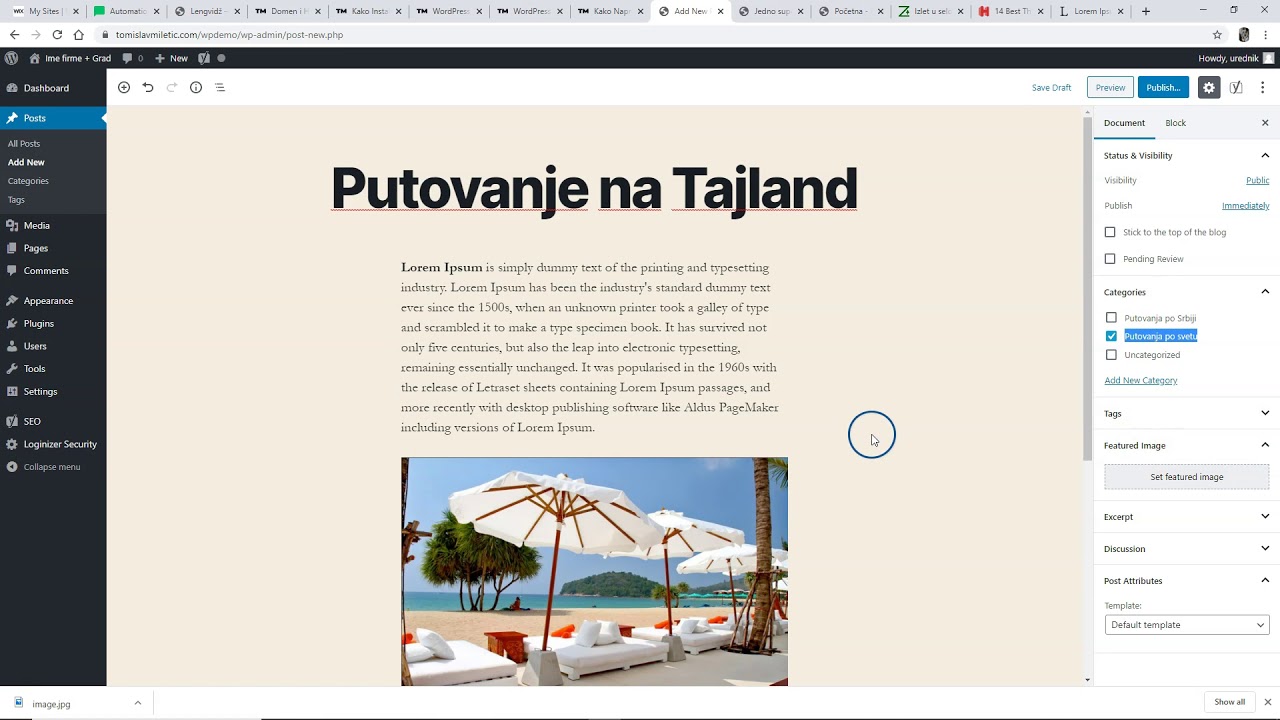Open a new browser tab
Viewport: 1280px width, 720px height.
pyautogui.click(x=1146, y=11)
